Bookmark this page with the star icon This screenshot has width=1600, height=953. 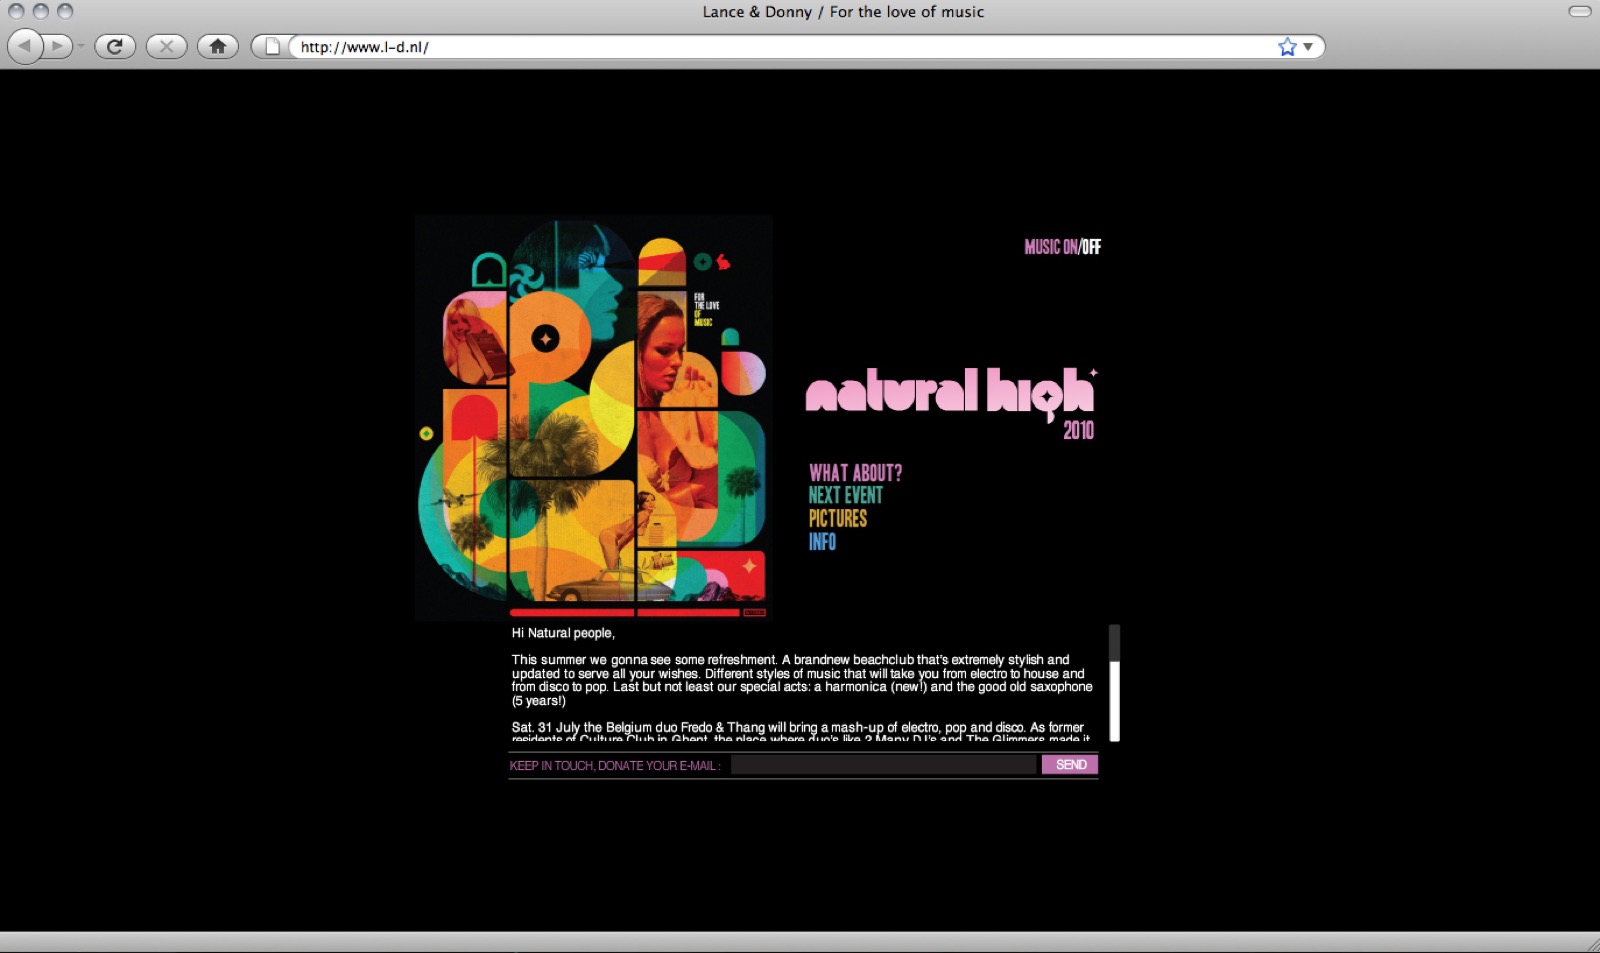(1287, 47)
